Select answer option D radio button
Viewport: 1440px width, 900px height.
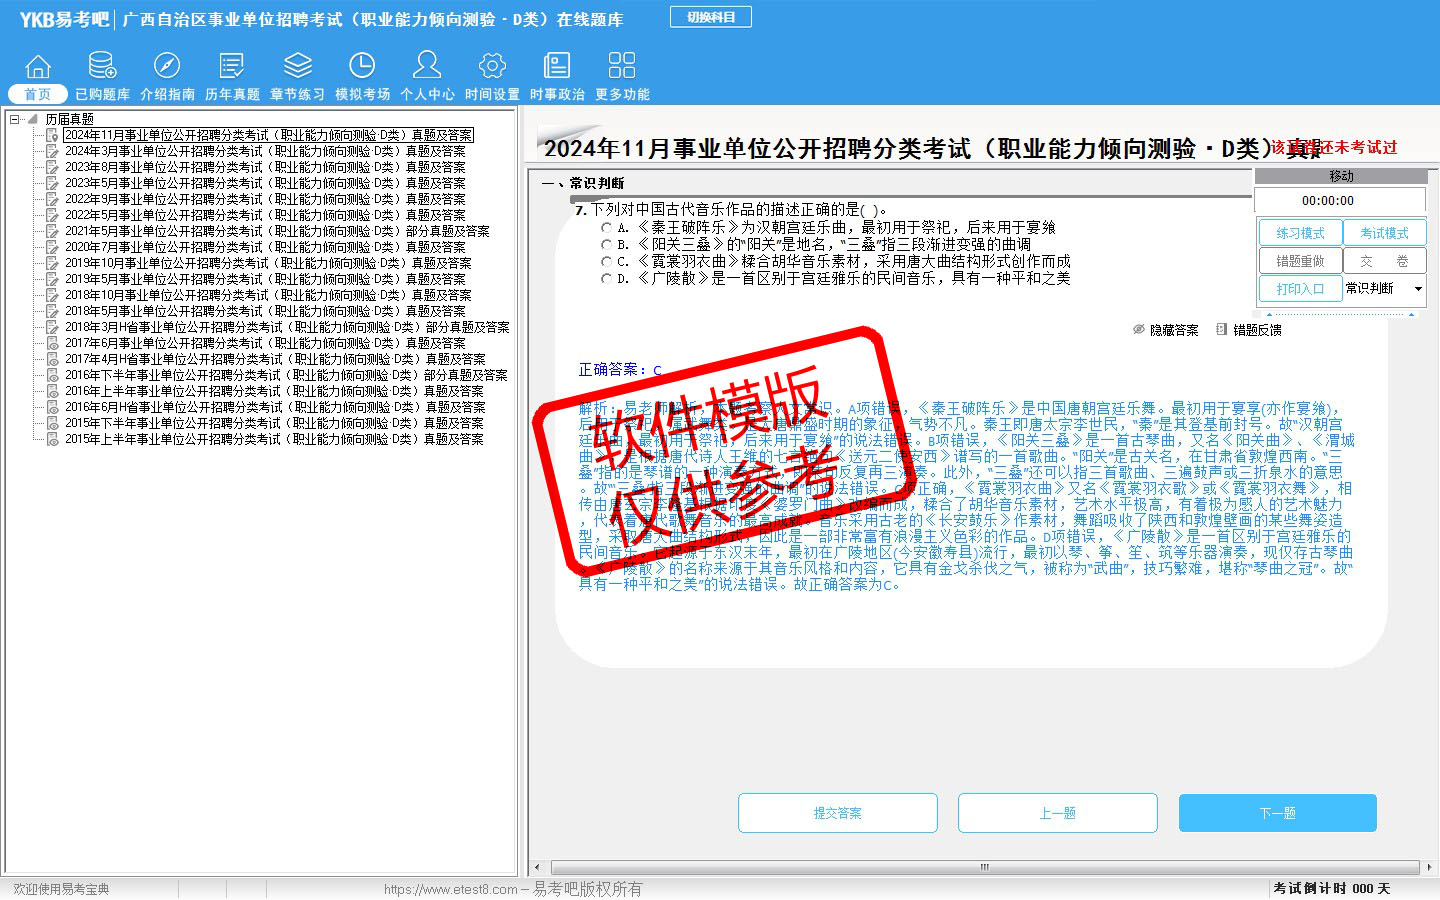point(606,279)
